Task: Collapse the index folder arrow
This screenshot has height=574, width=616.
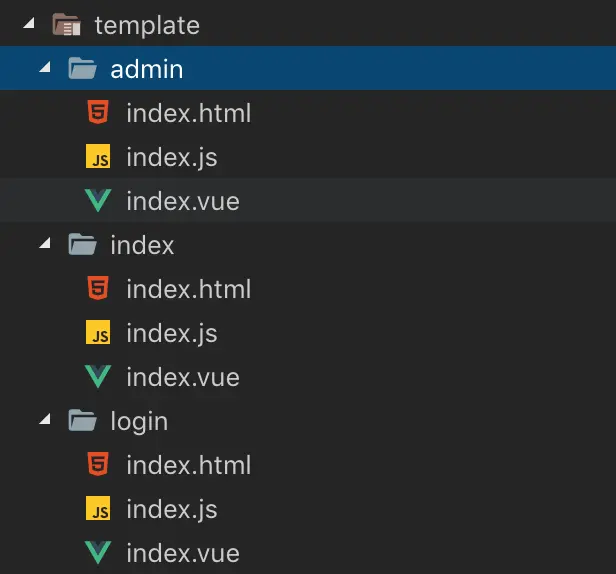Action: pos(44,244)
